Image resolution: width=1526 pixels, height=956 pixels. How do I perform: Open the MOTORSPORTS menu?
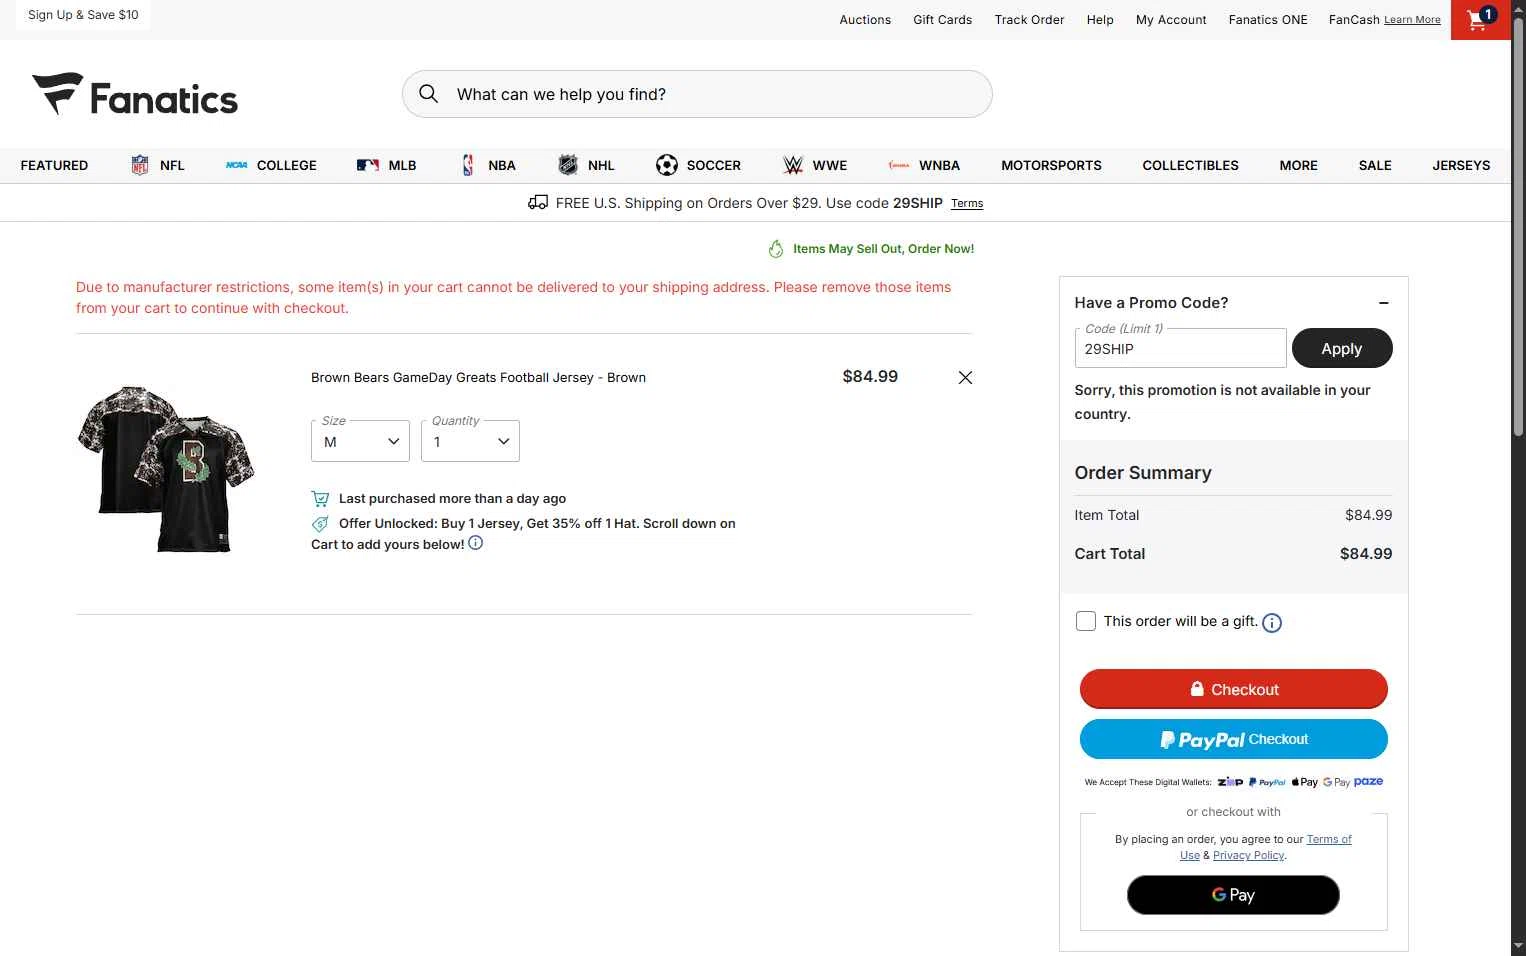point(1051,166)
